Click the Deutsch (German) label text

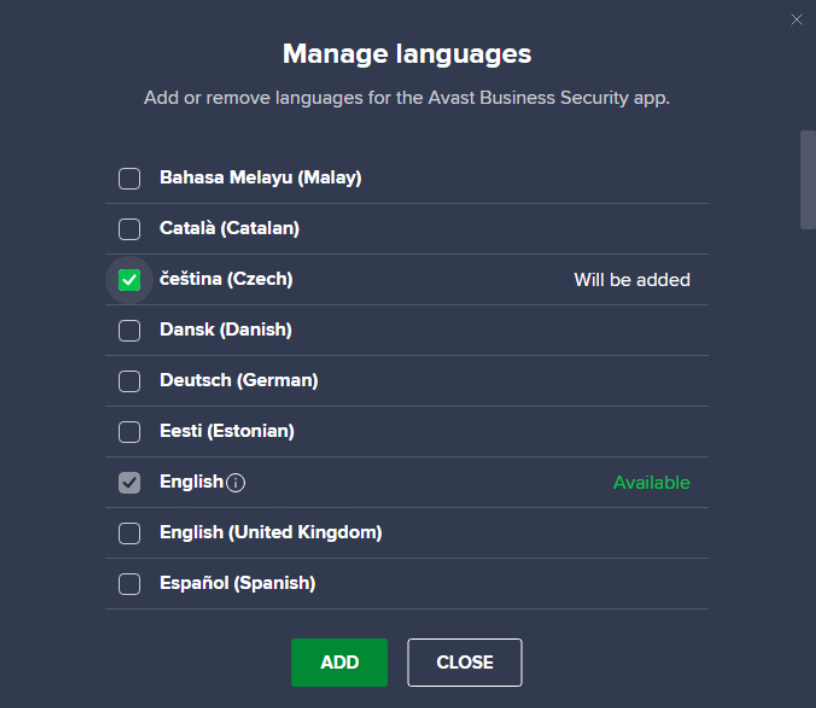(x=239, y=381)
